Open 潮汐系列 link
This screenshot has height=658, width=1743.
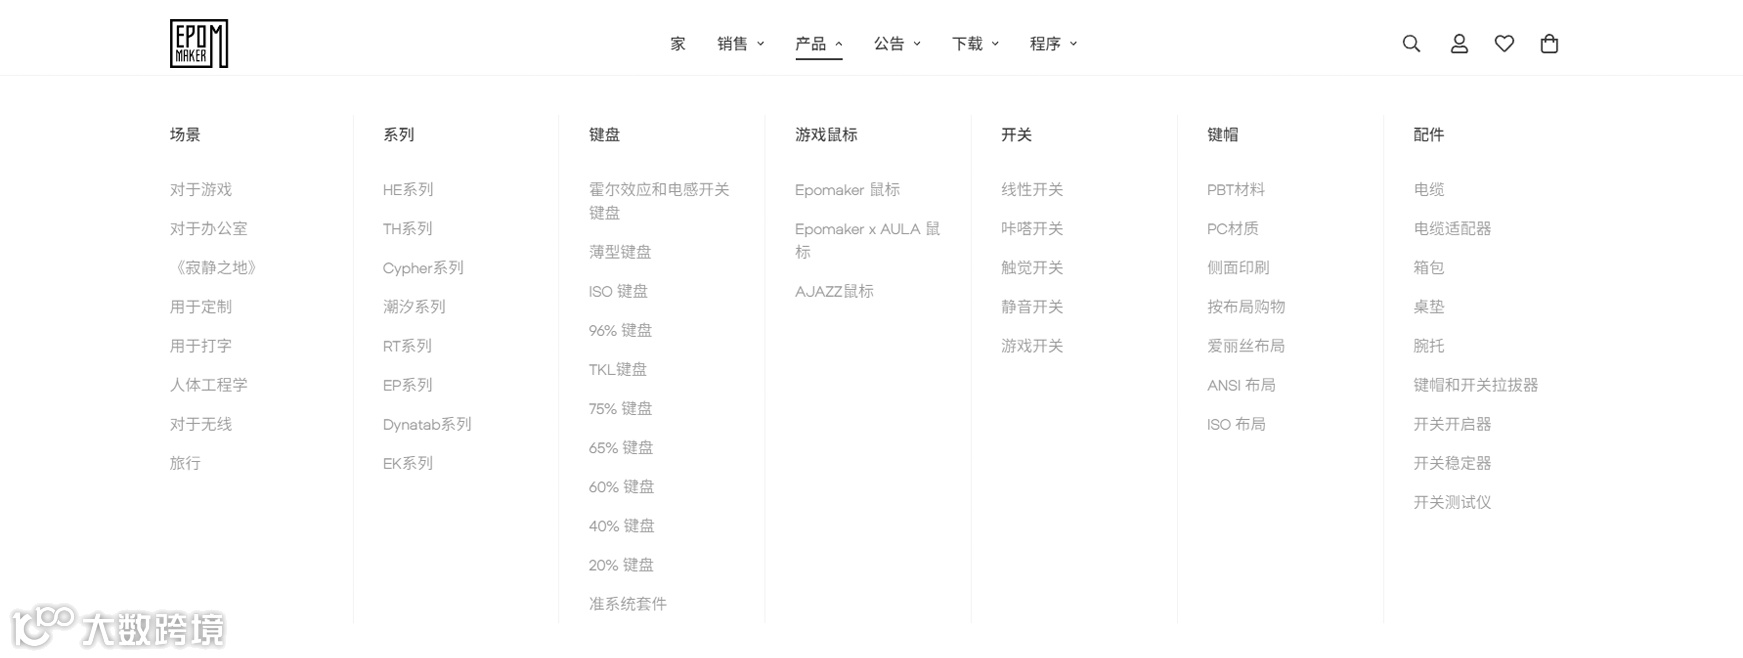[414, 307]
